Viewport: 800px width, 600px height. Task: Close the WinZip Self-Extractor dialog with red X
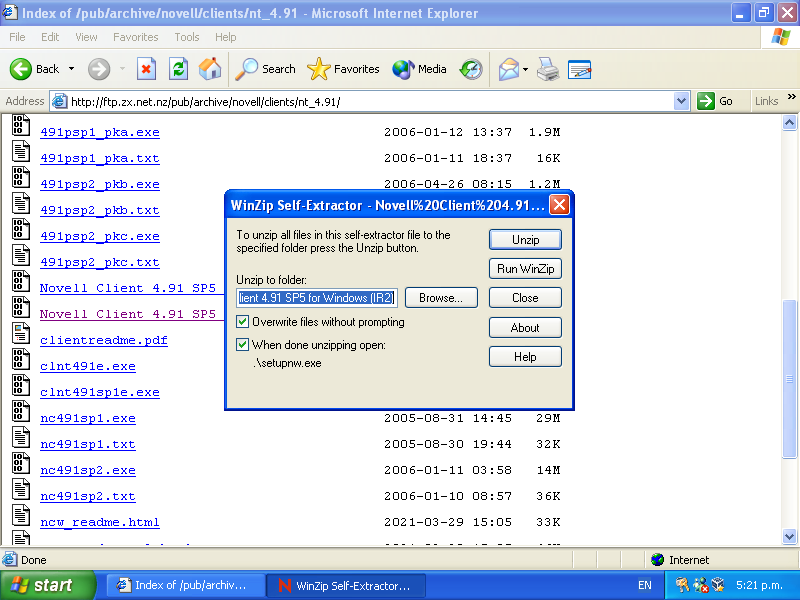pos(560,205)
